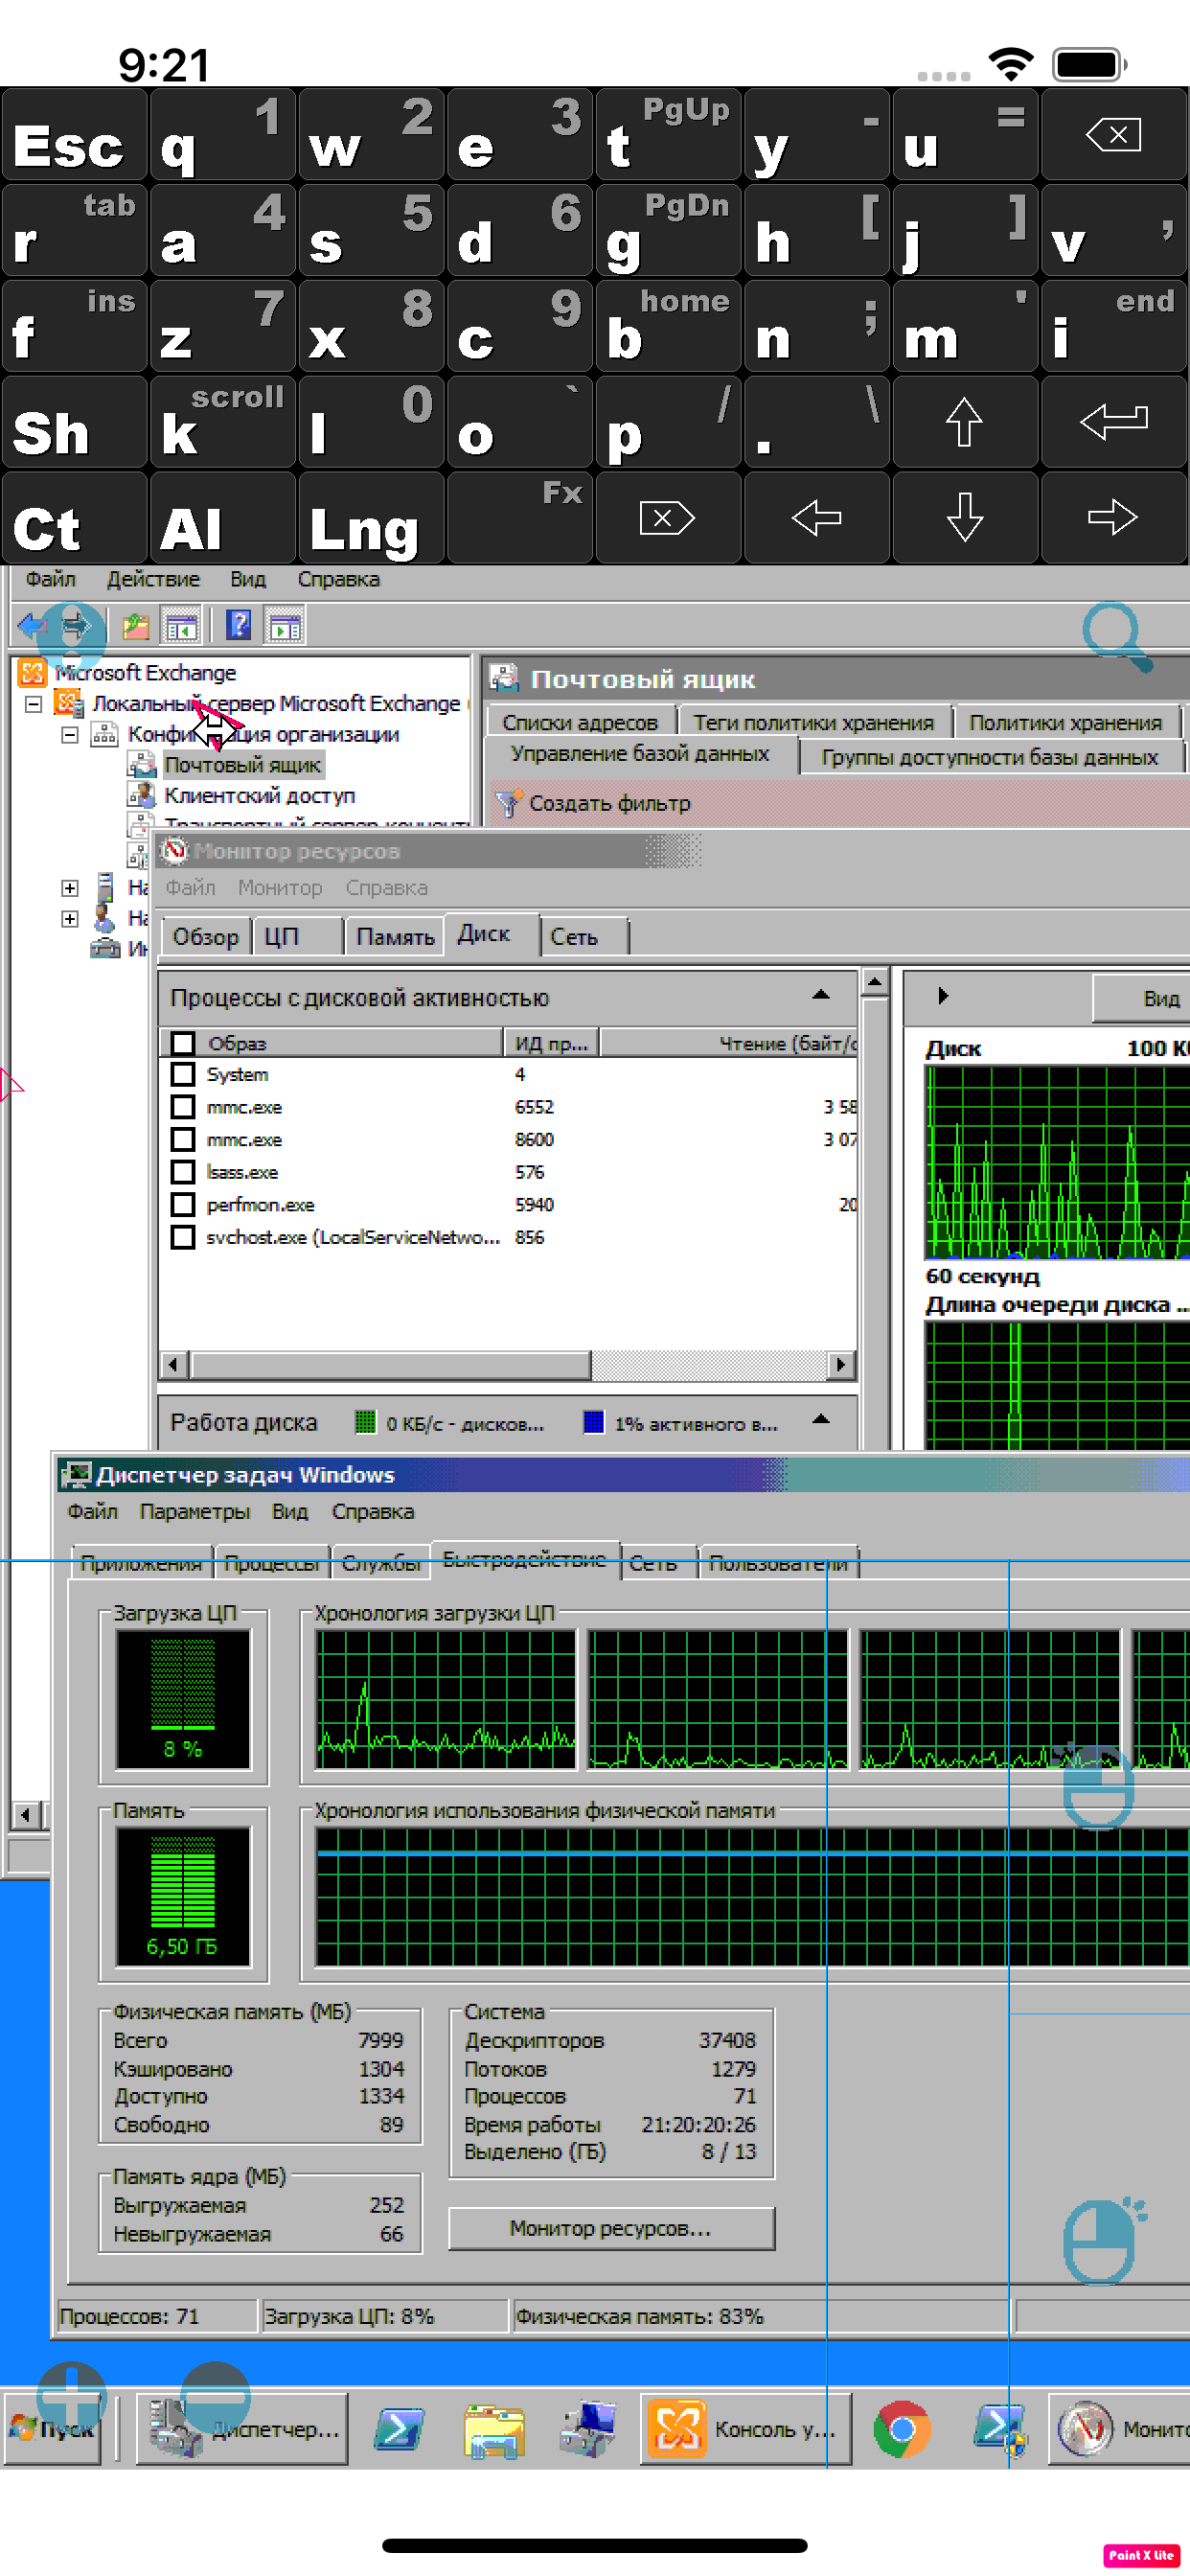Click the up-one-level folder toolbar icon
Image resolution: width=1190 pixels, height=2576 pixels.
pos(135,627)
